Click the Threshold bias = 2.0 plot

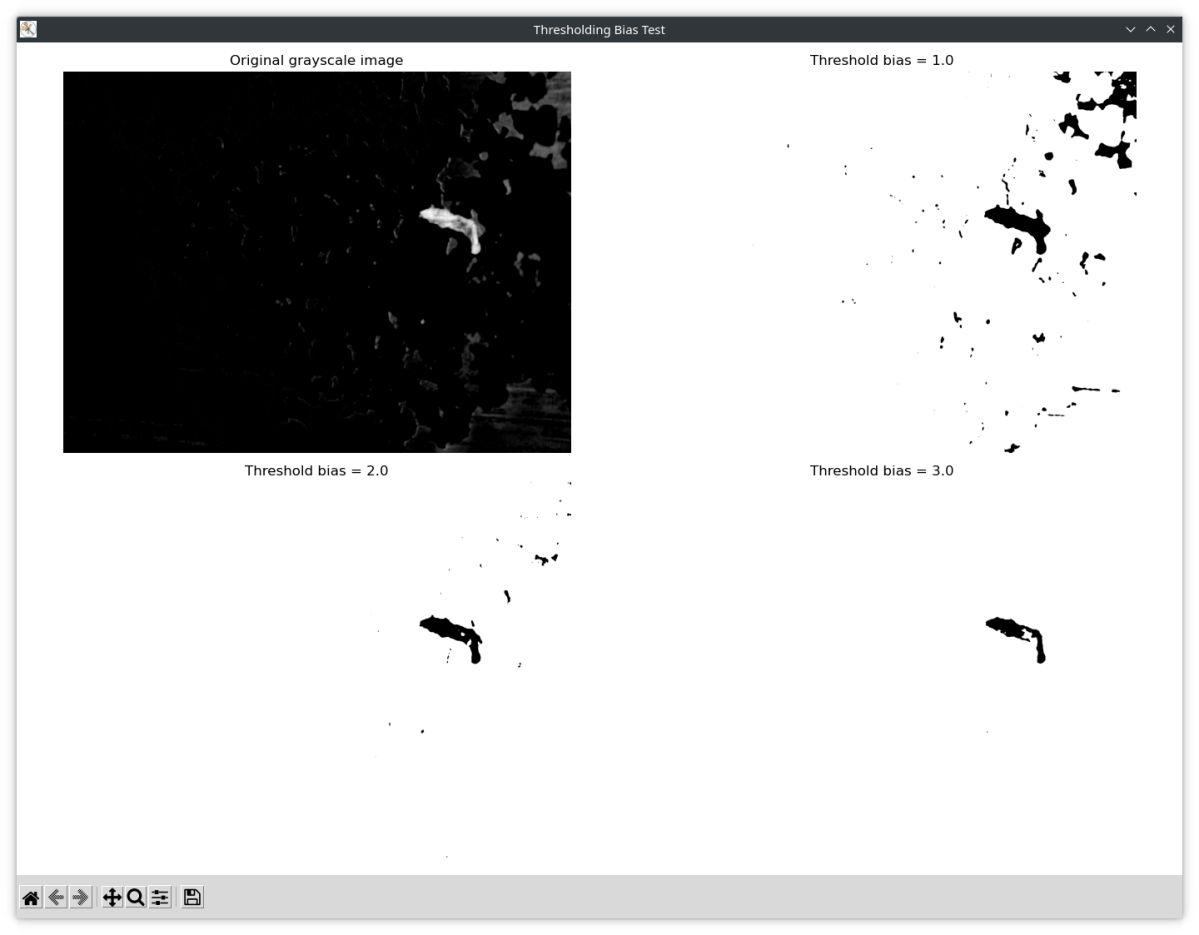(317, 673)
